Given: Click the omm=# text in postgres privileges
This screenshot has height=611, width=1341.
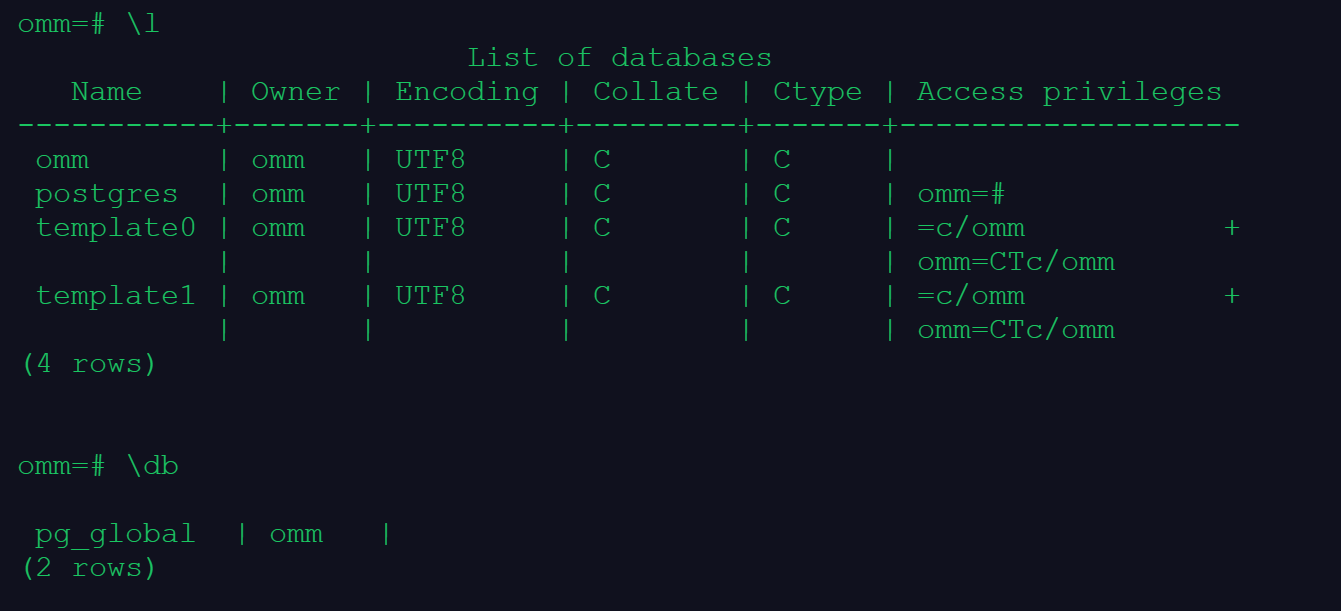Looking at the screenshot, I should (961, 194).
